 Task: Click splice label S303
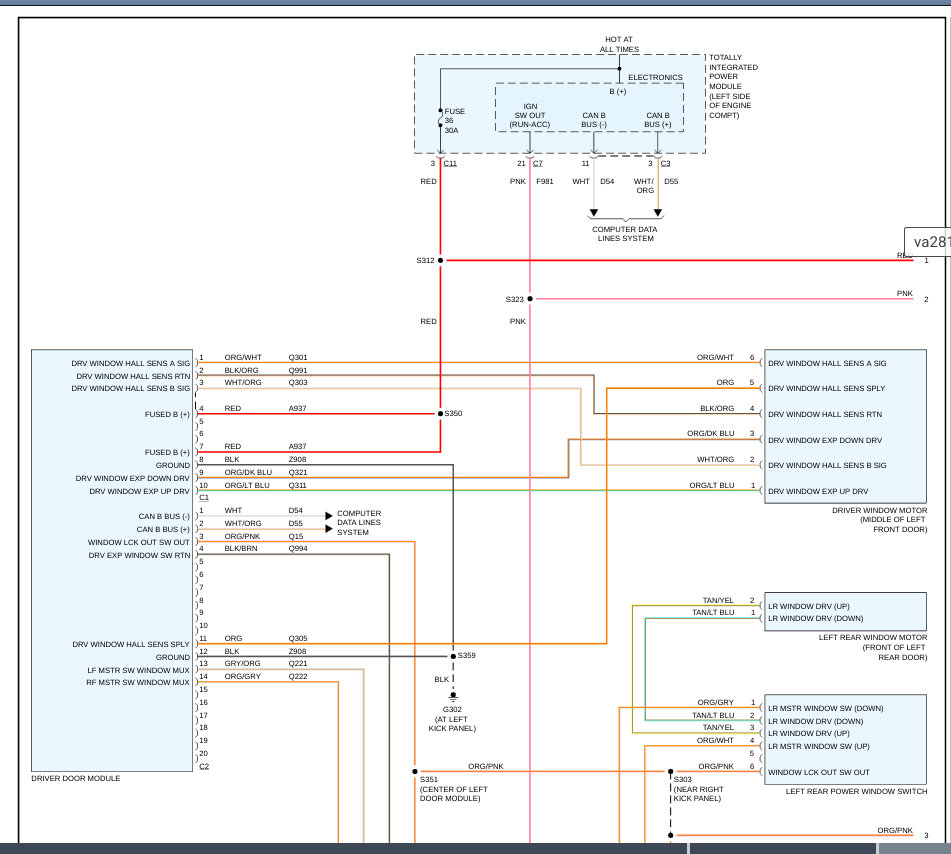point(682,779)
